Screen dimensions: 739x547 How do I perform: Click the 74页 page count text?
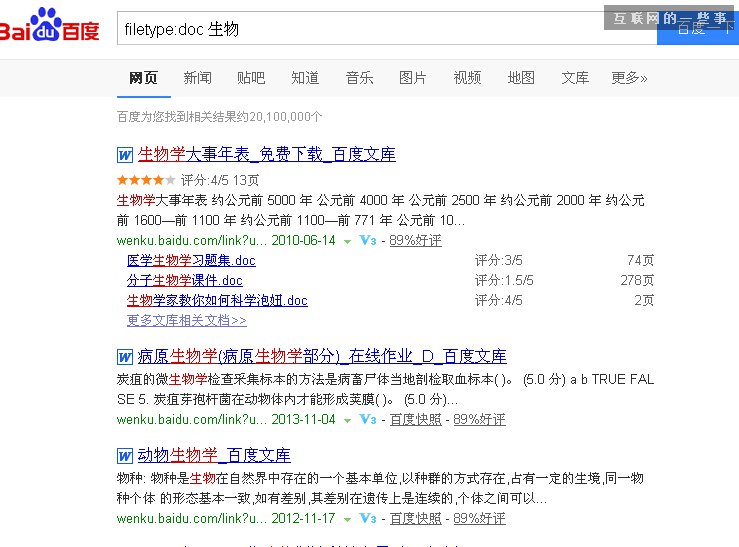click(x=640, y=261)
